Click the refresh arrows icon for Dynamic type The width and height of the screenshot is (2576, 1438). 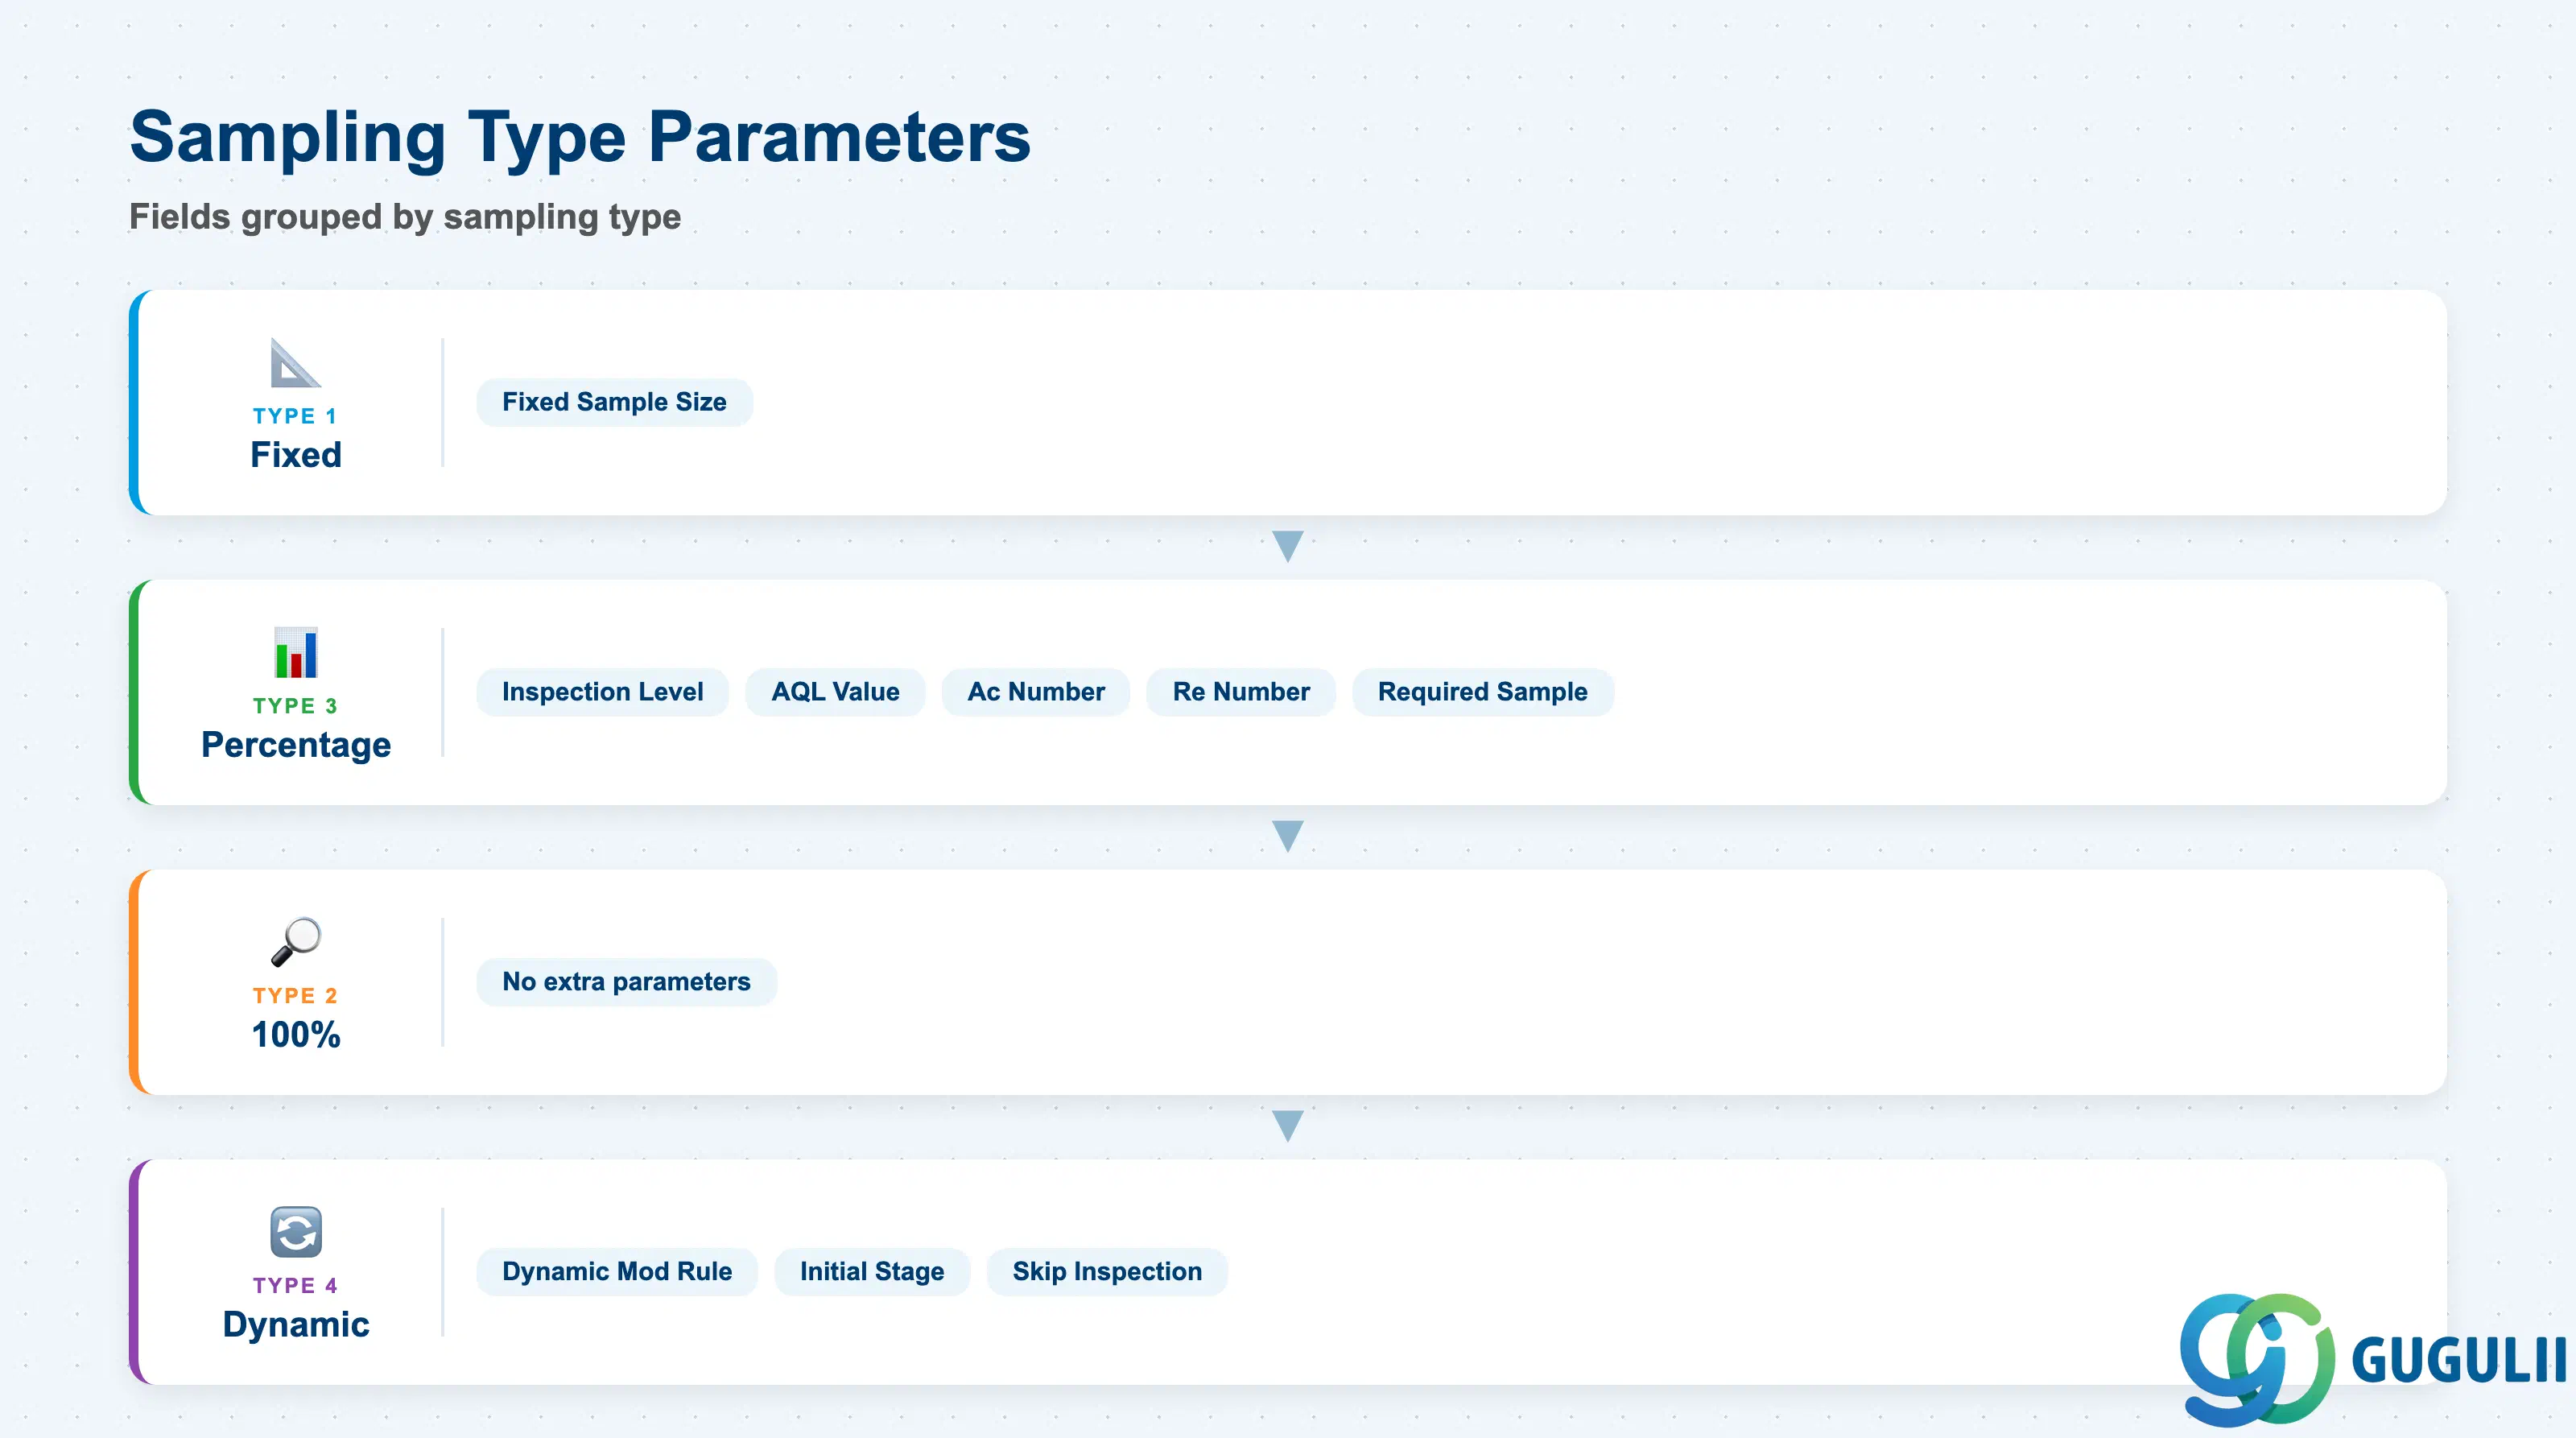(296, 1231)
